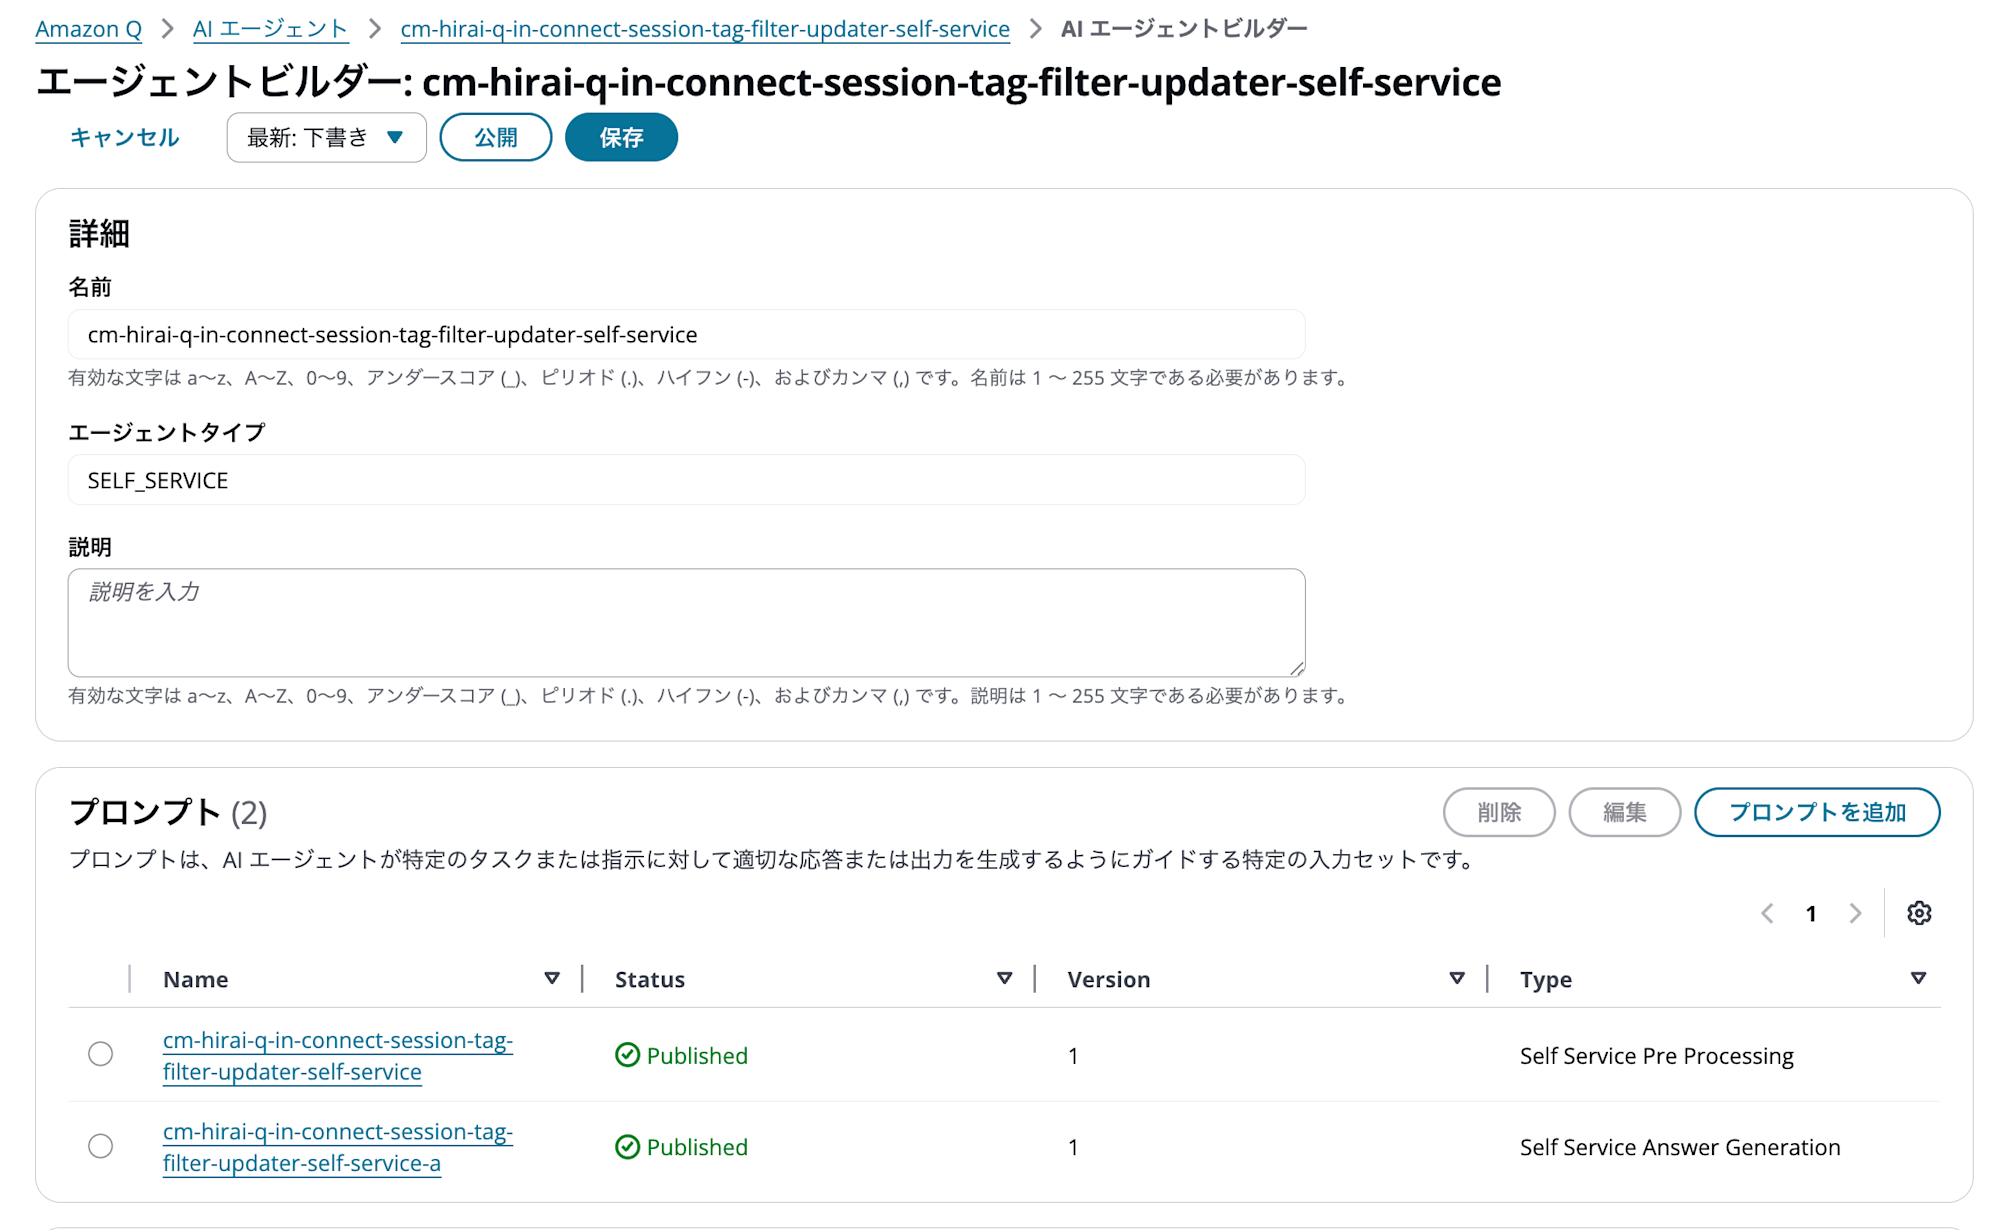2000x1230 pixels.
Task: Open agent name breadcrumb link
Action: coord(705,28)
